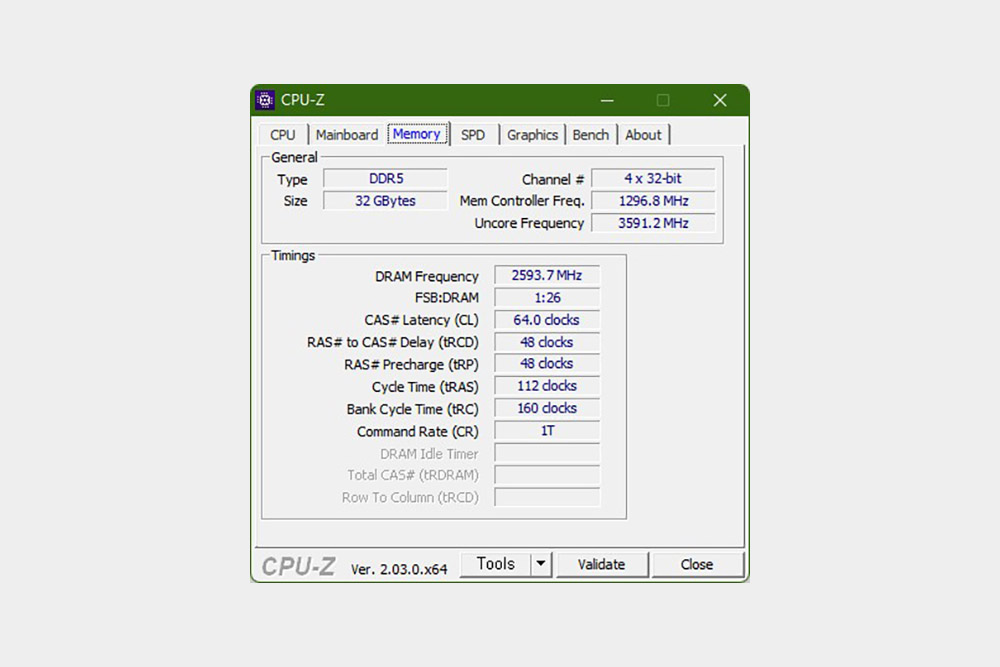Click the Tools button

[x=496, y=564]
